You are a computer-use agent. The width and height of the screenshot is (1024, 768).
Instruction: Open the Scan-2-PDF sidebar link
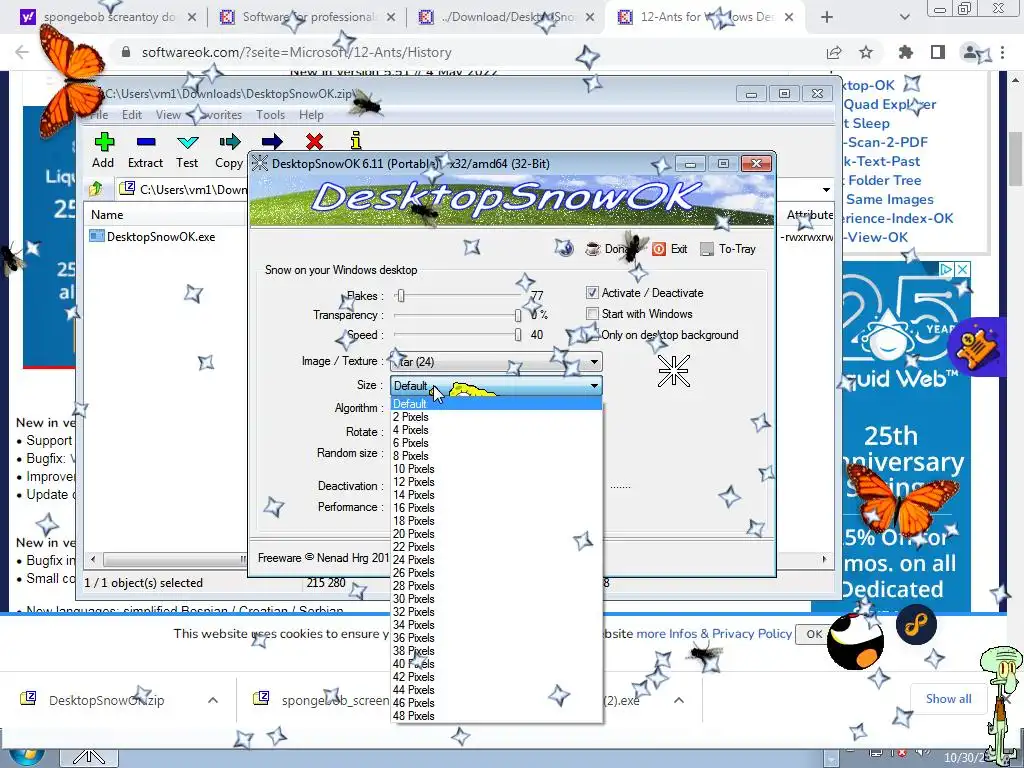(886, 142)
